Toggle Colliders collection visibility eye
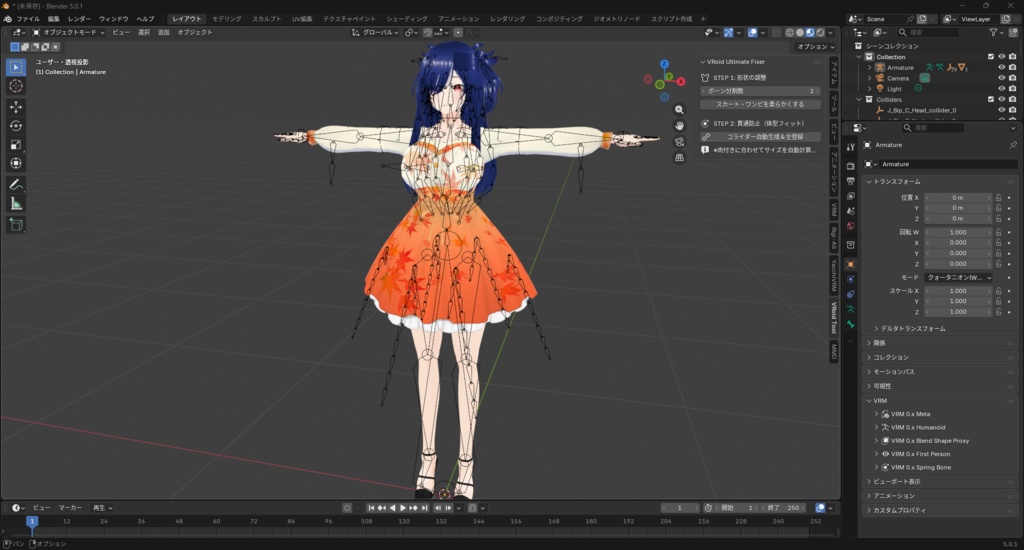The height and width of the screenshot is (550, 1024). pos(1002,99)
